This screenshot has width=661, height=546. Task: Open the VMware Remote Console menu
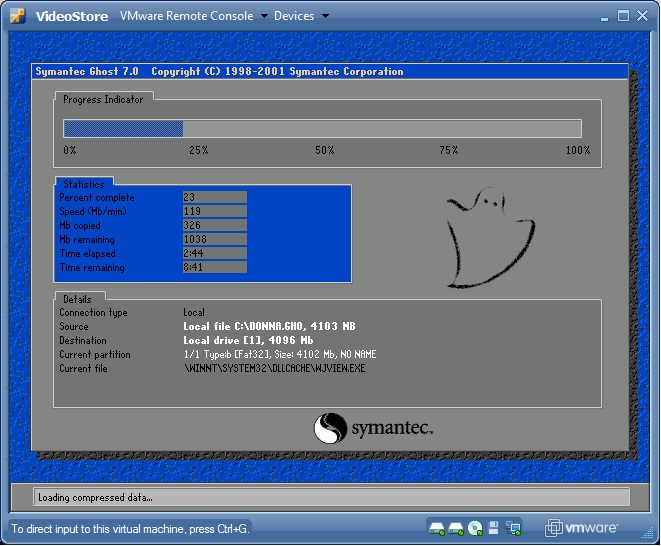click(x=193, y=16)
